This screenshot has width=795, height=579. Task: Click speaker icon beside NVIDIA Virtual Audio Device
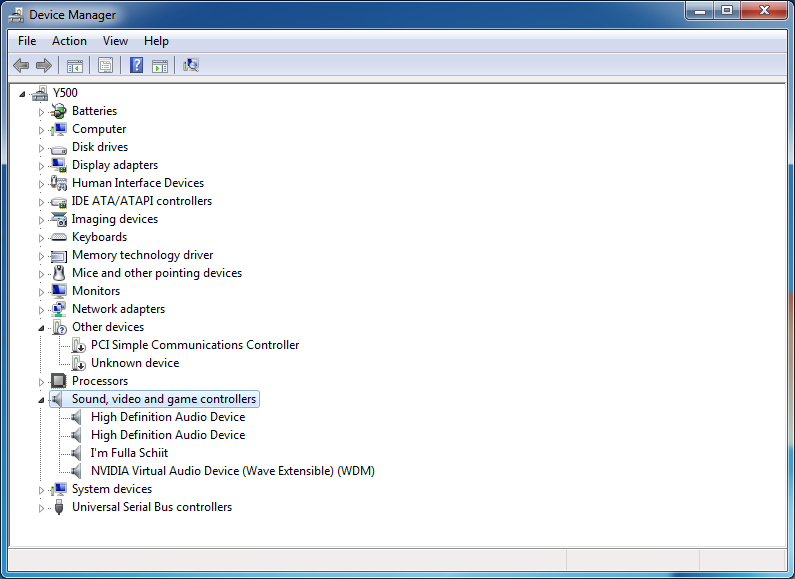coord(76,471)
